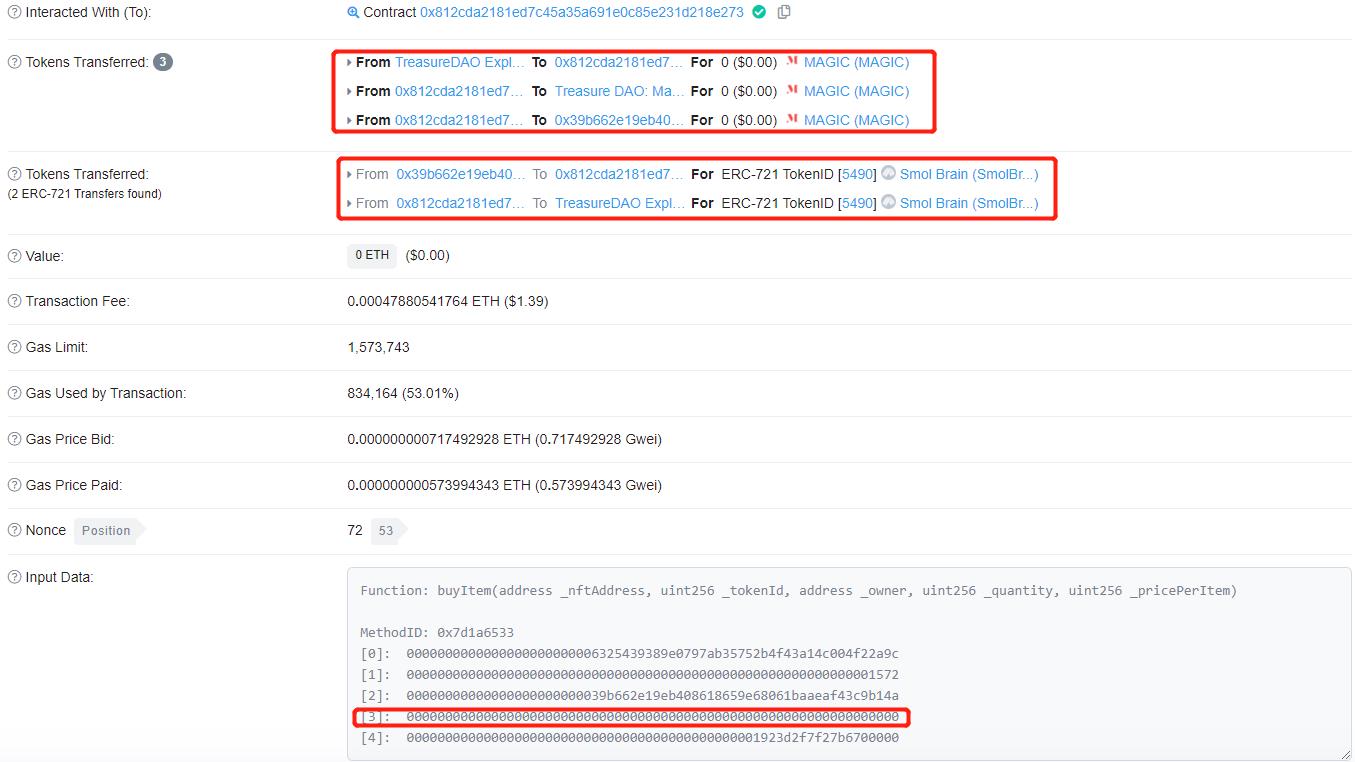Select the gas used value 834,164 (53.01%)
This screenshot has height=762, width=1355.
click(x=403, y=393)
